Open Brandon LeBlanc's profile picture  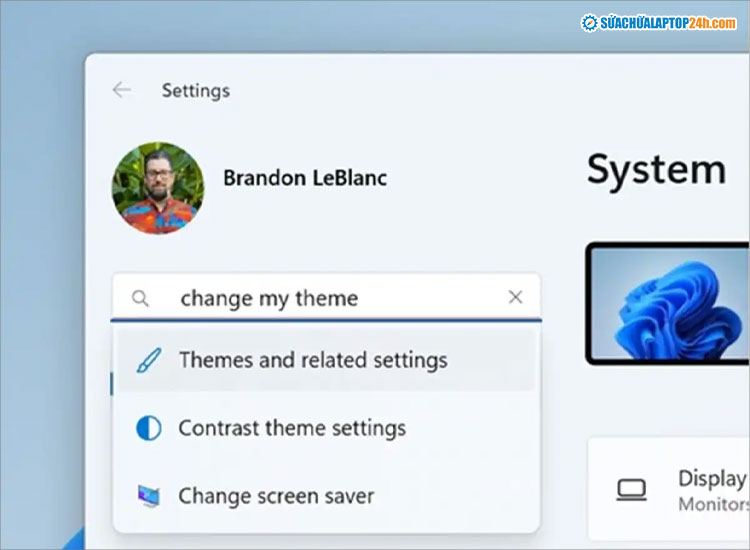coord(157,187)
